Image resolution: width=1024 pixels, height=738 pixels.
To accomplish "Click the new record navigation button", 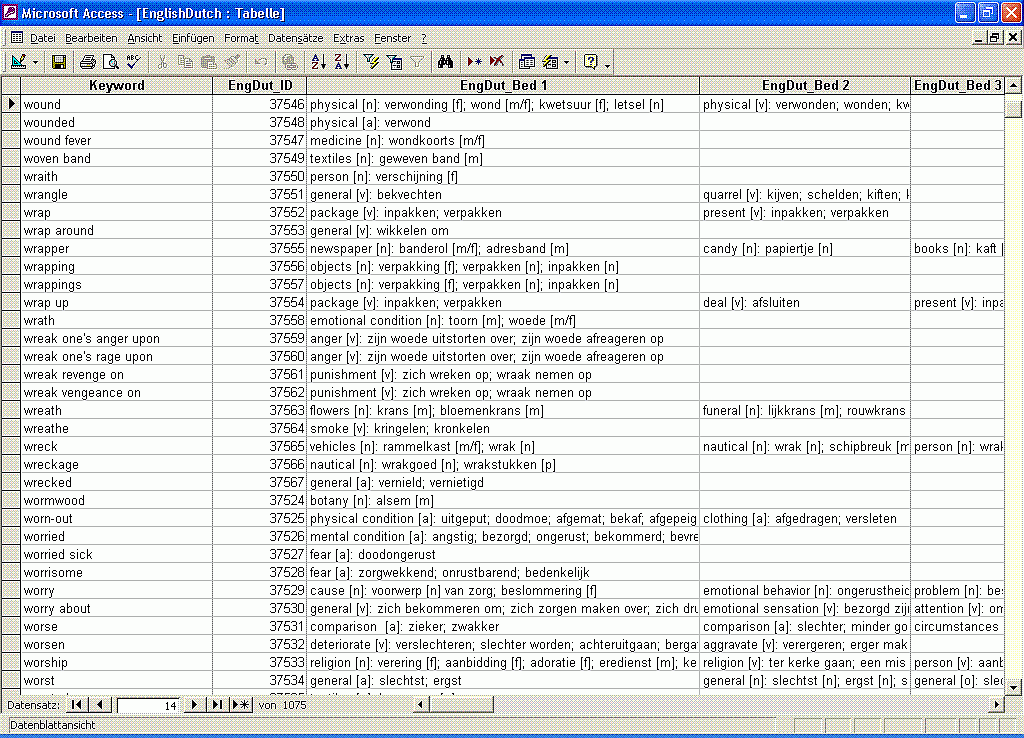I will tap(240, 705).
